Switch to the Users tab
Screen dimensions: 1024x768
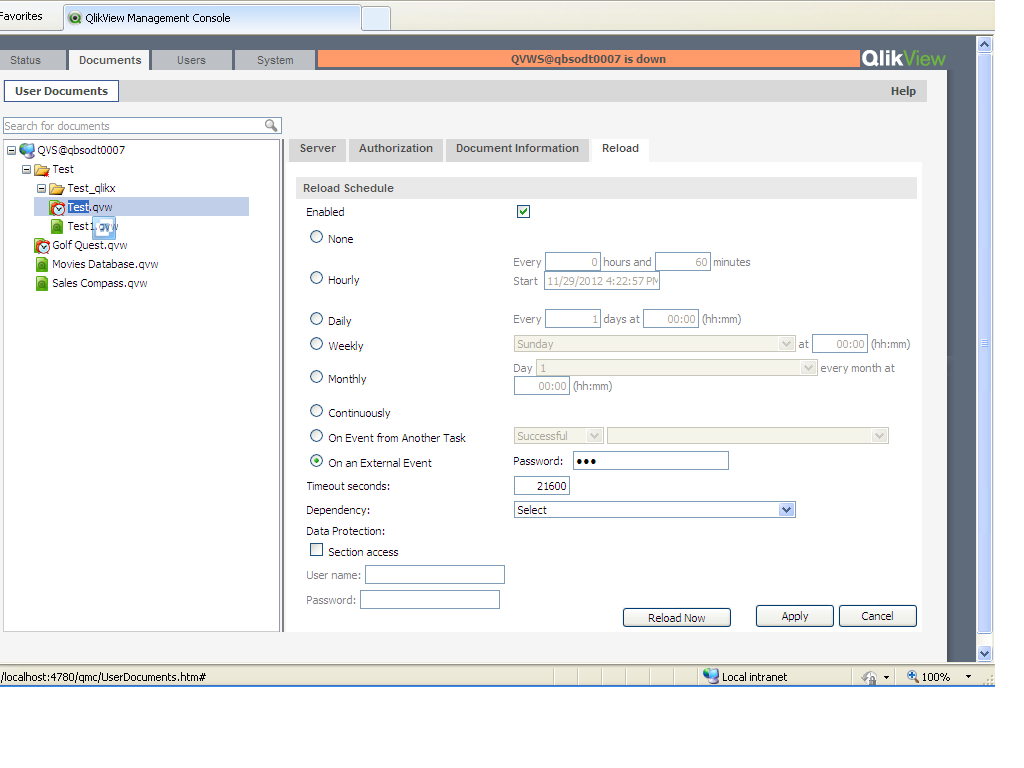coord(191,60)
